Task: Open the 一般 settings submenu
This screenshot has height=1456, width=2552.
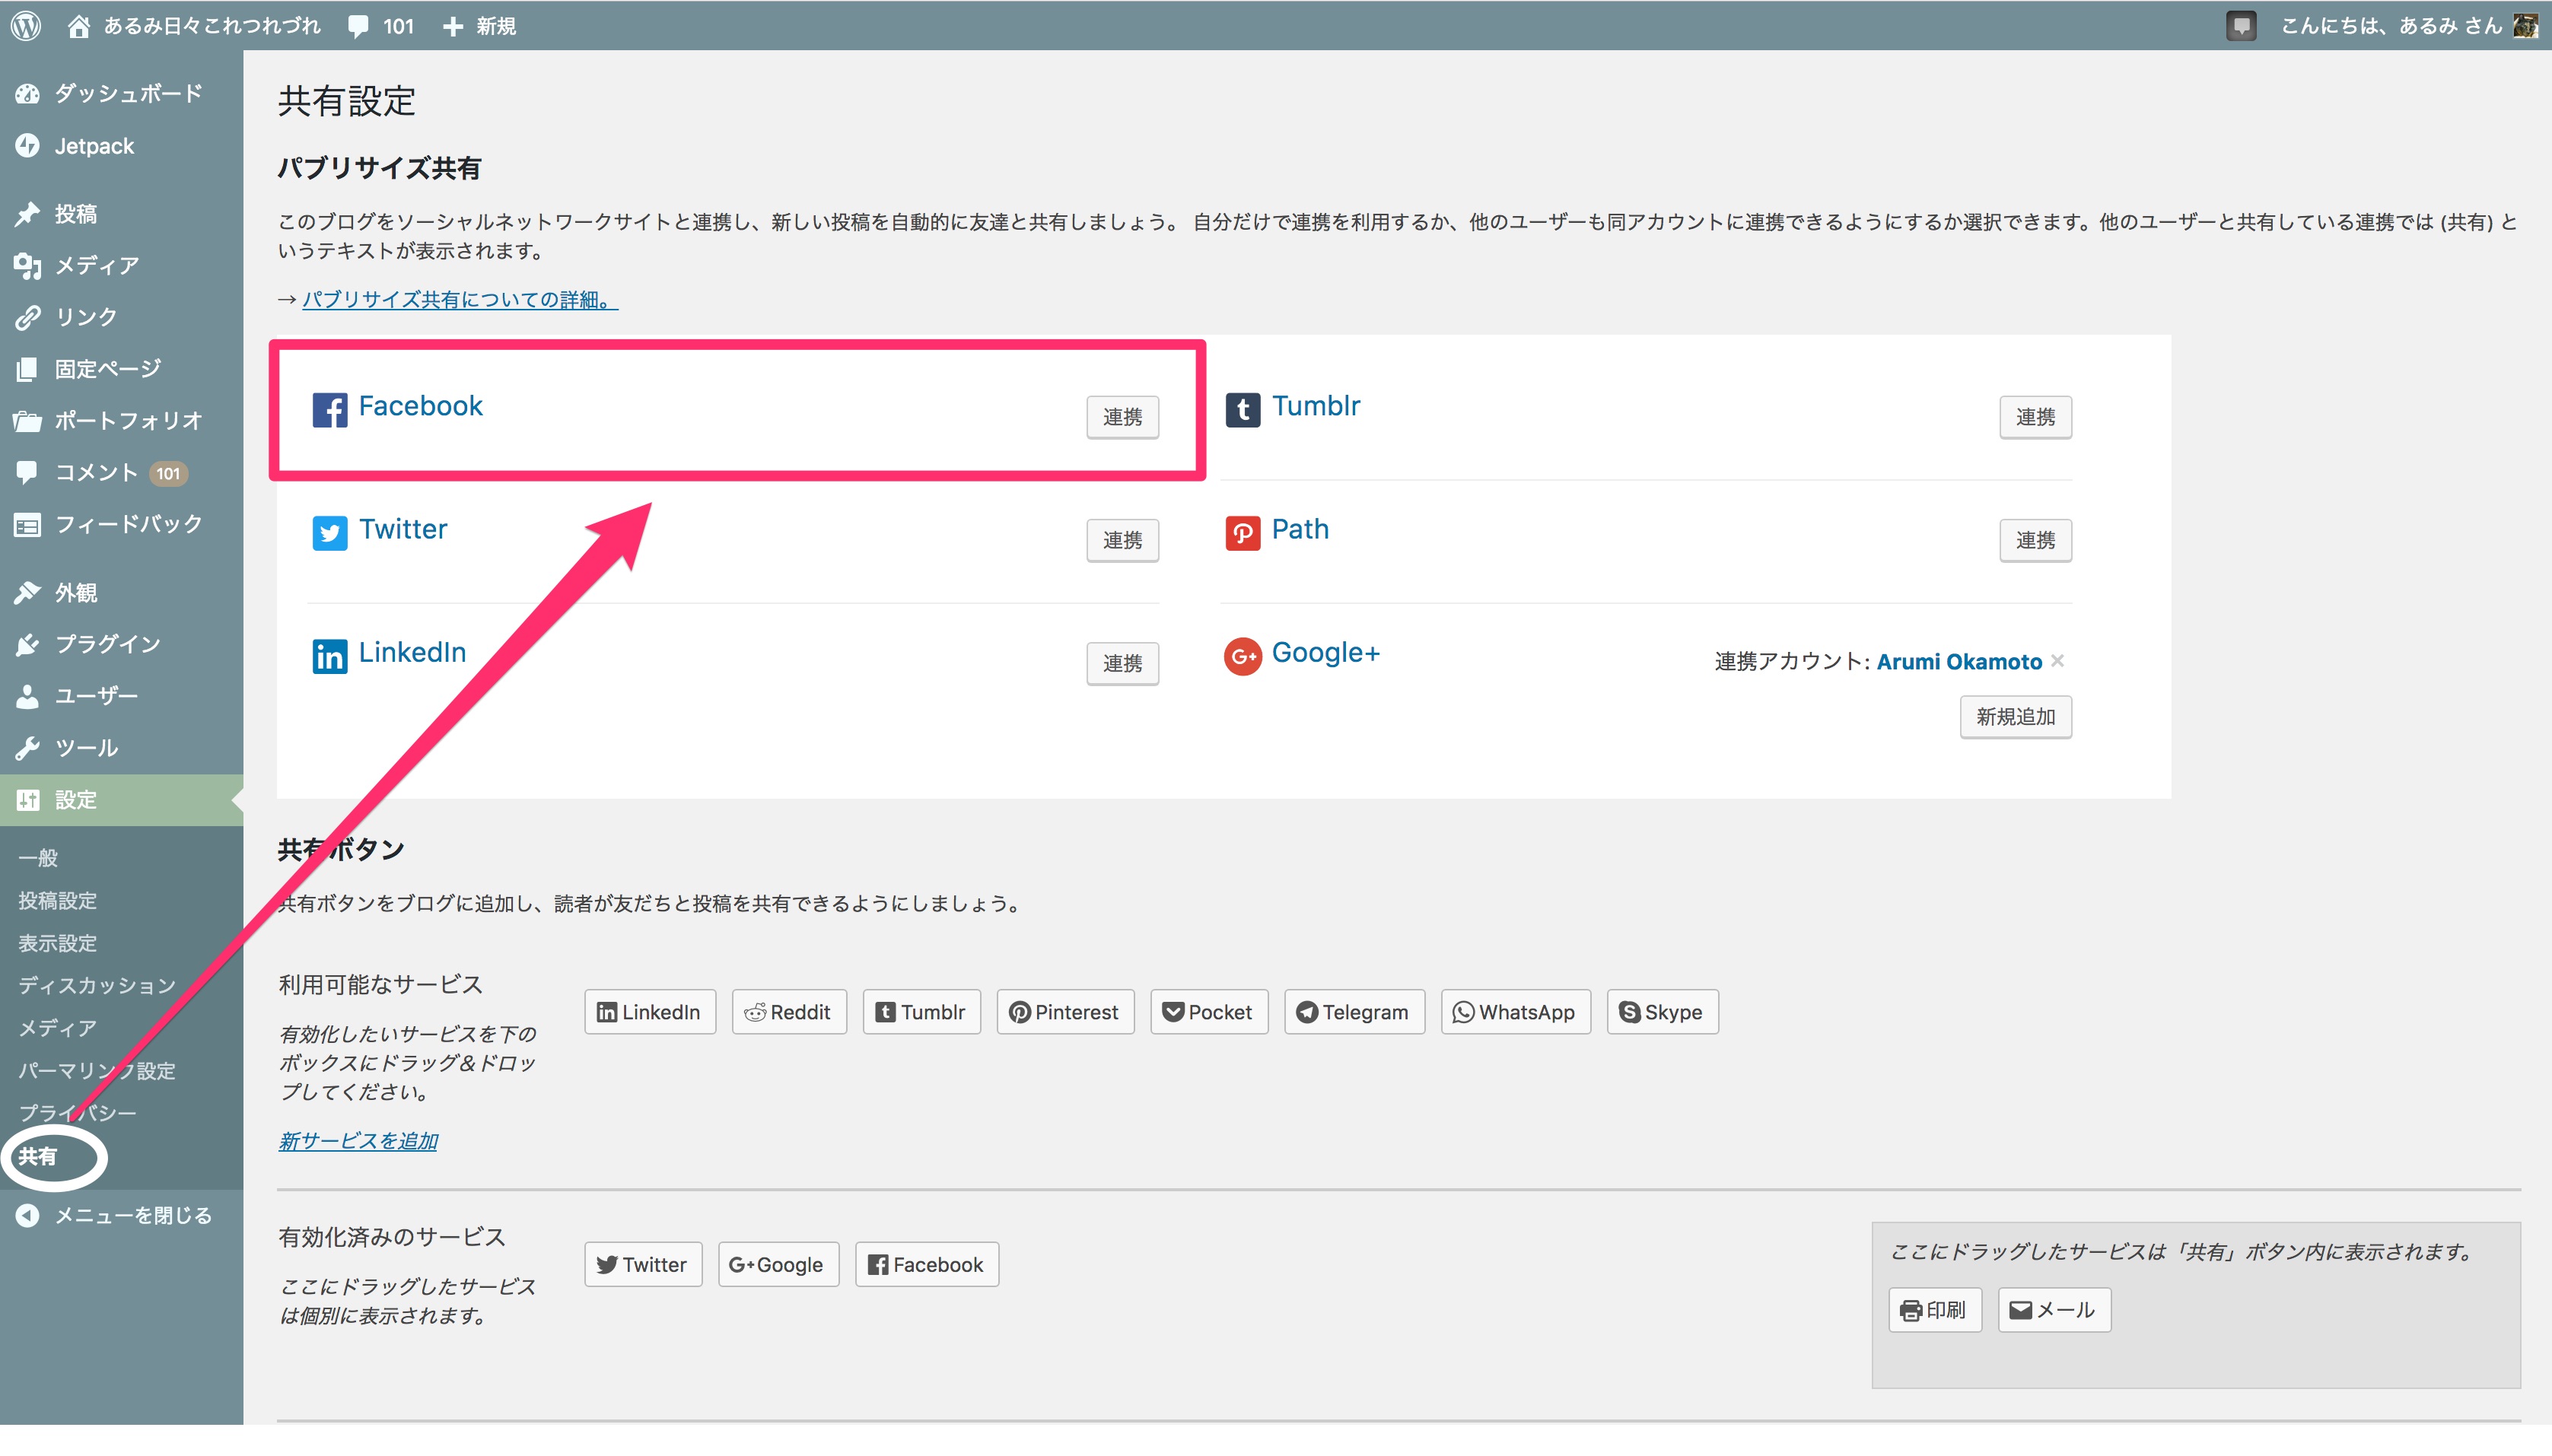Action: pyautogui.click(x=38, y=858)
